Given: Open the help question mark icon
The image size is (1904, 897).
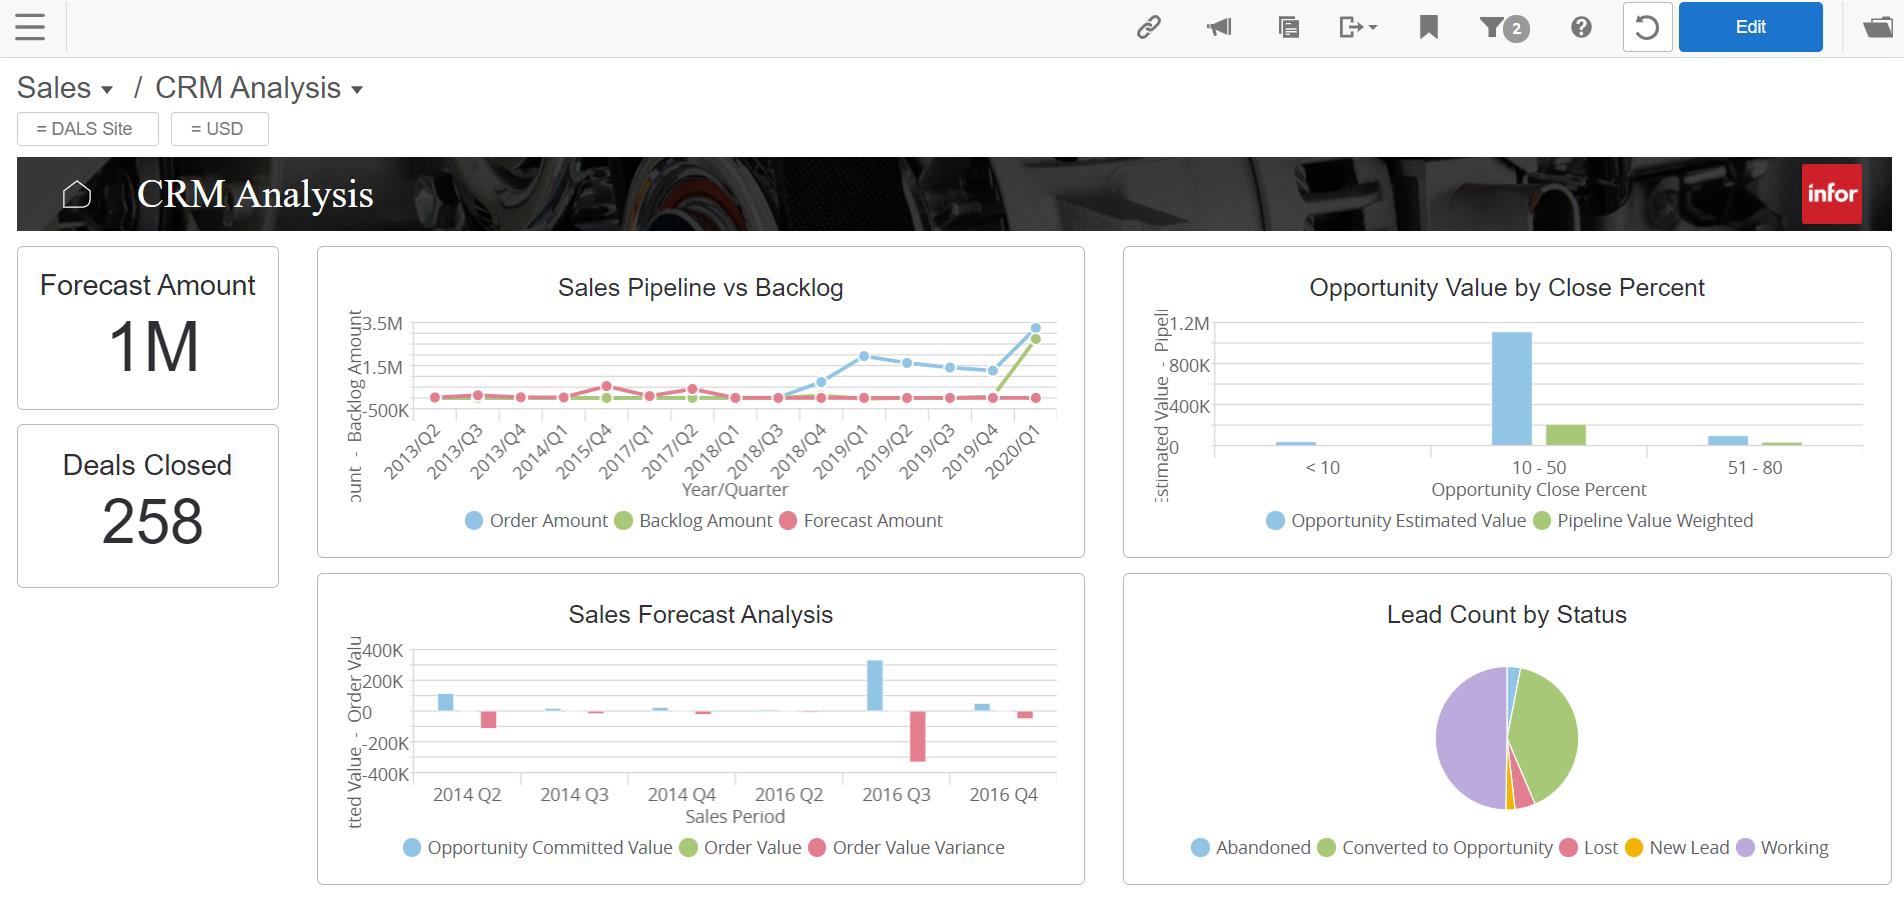Looking at the screenshot, I should [1581, 27].
